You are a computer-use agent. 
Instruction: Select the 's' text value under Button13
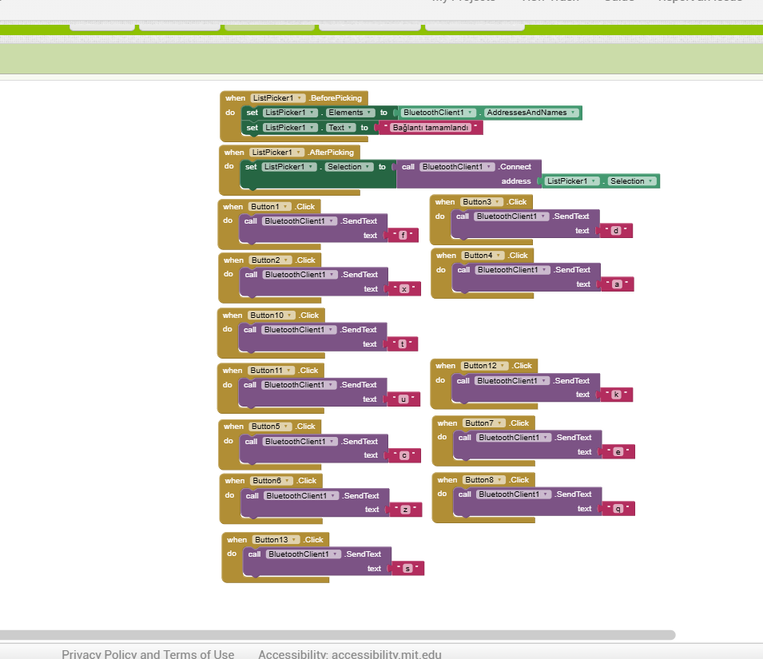[408, 568]
